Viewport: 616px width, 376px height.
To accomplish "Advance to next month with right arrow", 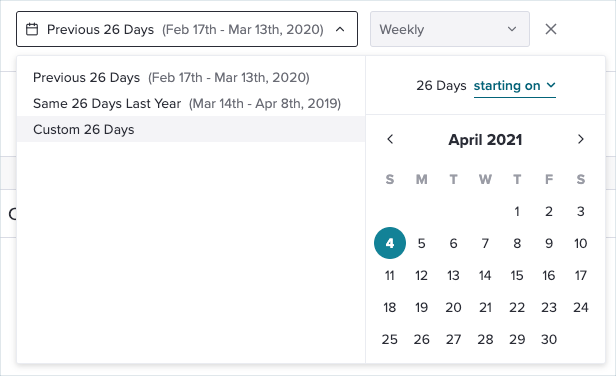I will [581, 139].
